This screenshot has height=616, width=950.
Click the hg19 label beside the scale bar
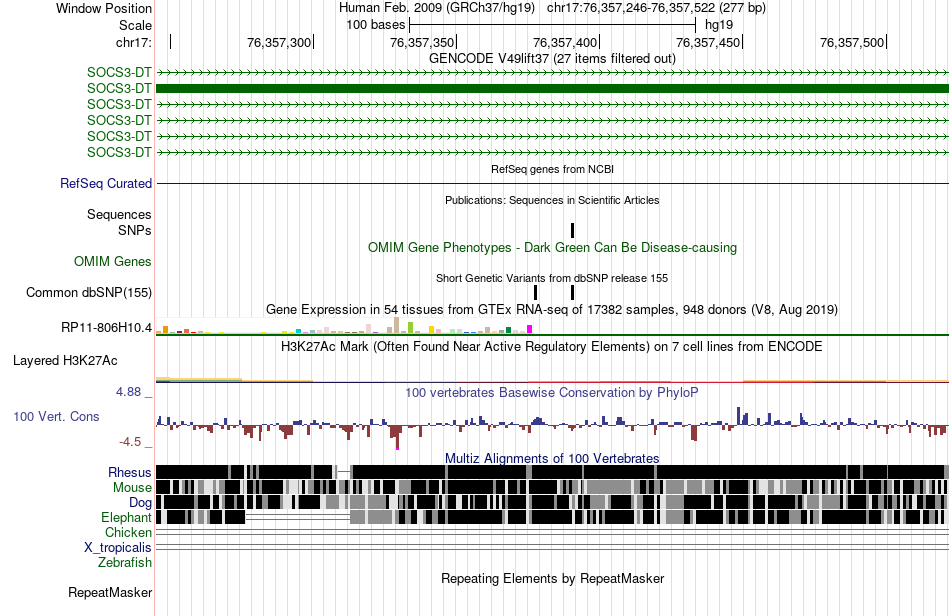pos(719,25)
